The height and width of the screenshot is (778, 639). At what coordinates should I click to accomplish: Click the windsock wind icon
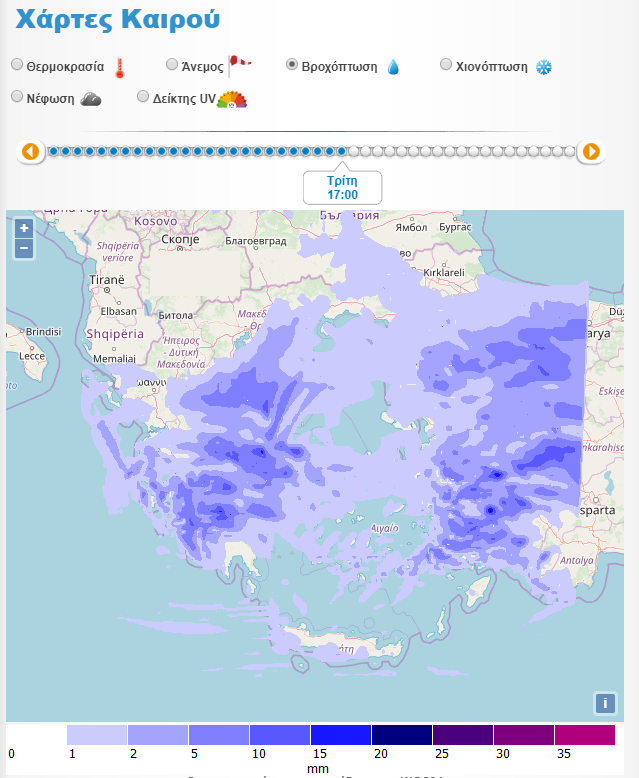click(x=239, y=66)
